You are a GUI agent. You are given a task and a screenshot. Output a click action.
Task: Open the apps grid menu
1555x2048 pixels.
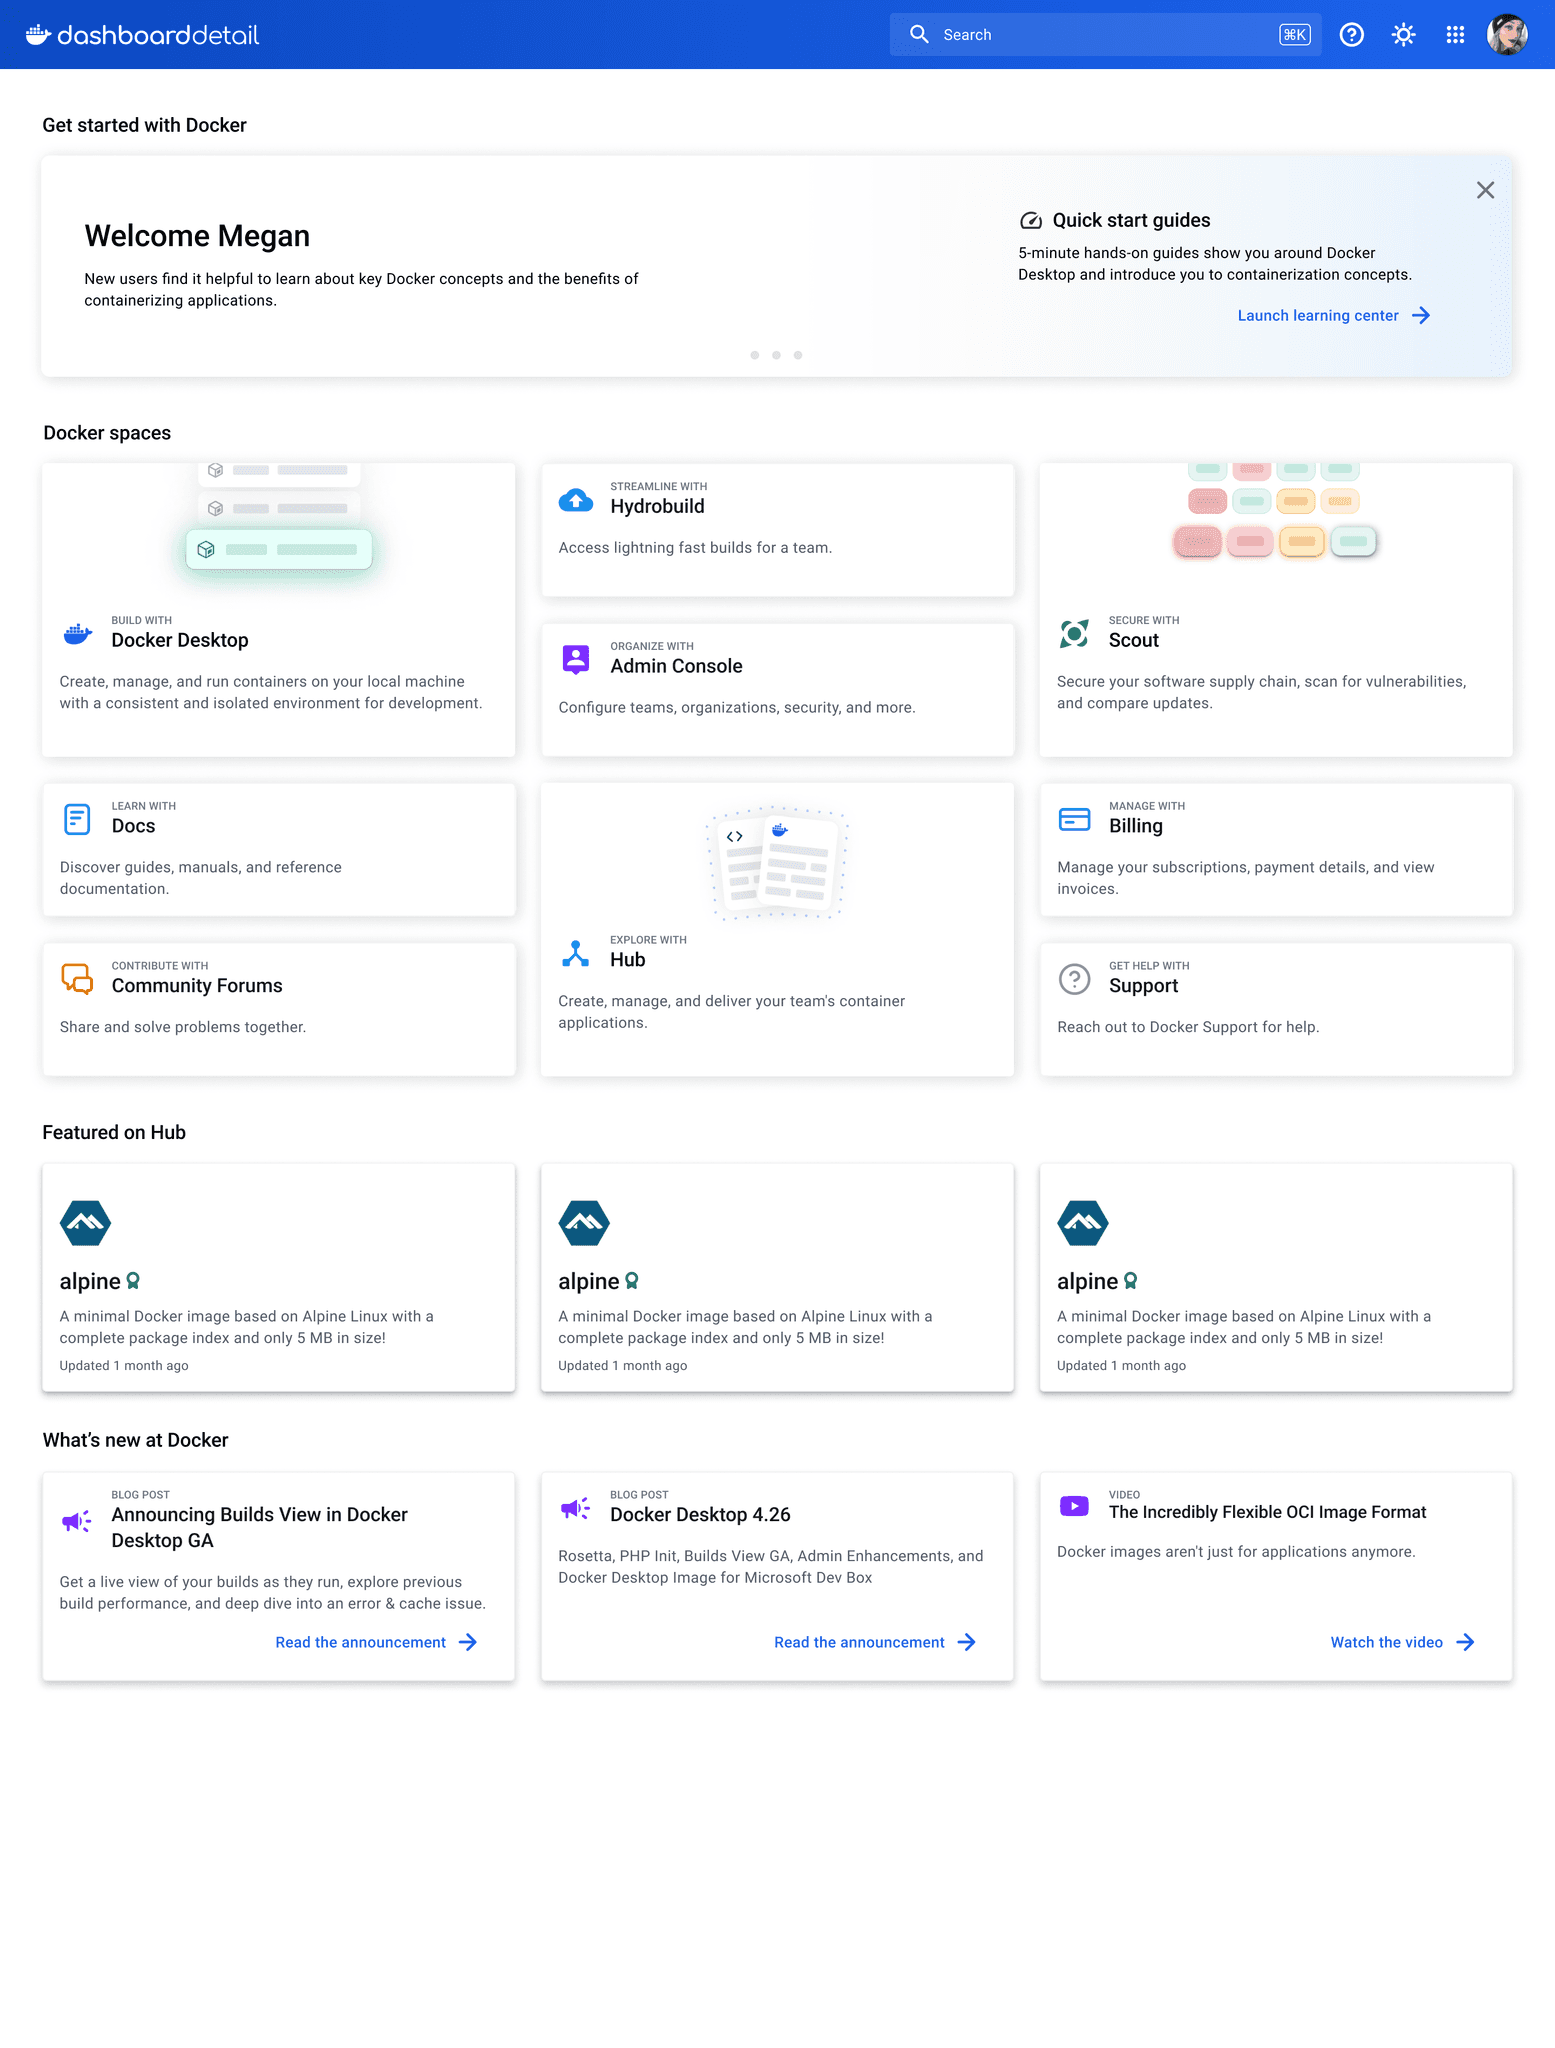point(1455,35)
